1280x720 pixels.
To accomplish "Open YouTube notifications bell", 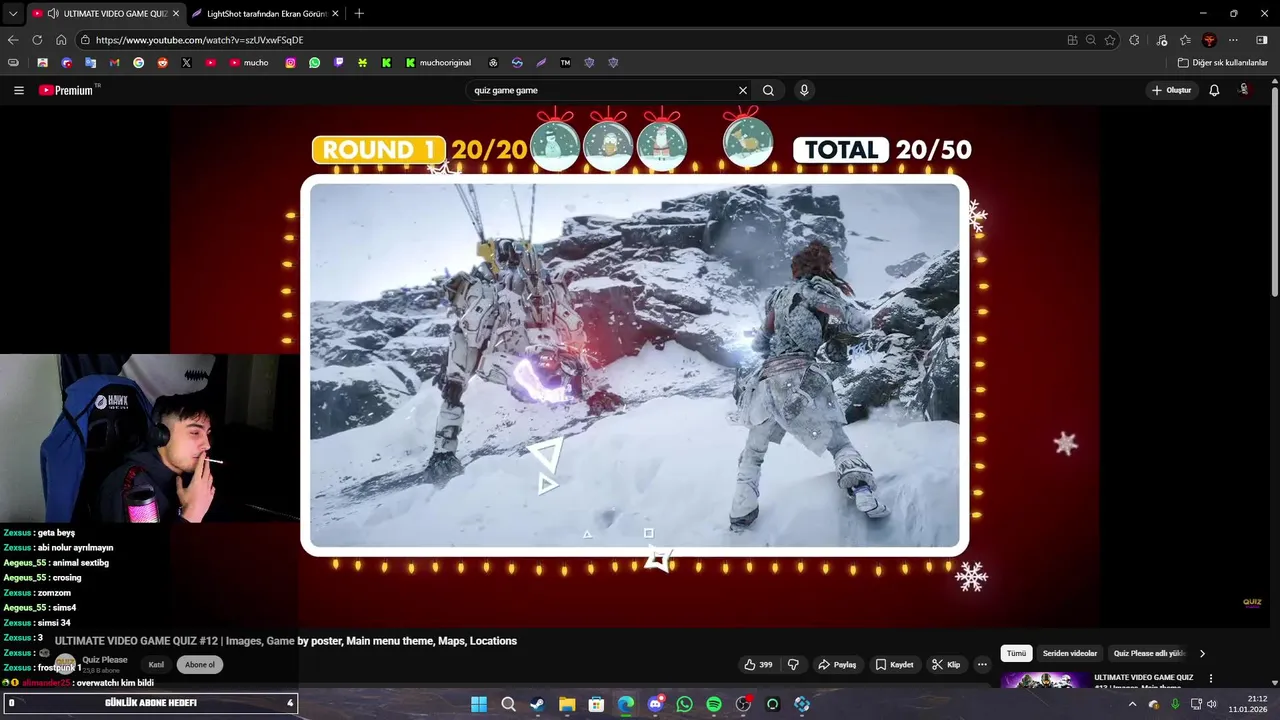I will 1214,90.
